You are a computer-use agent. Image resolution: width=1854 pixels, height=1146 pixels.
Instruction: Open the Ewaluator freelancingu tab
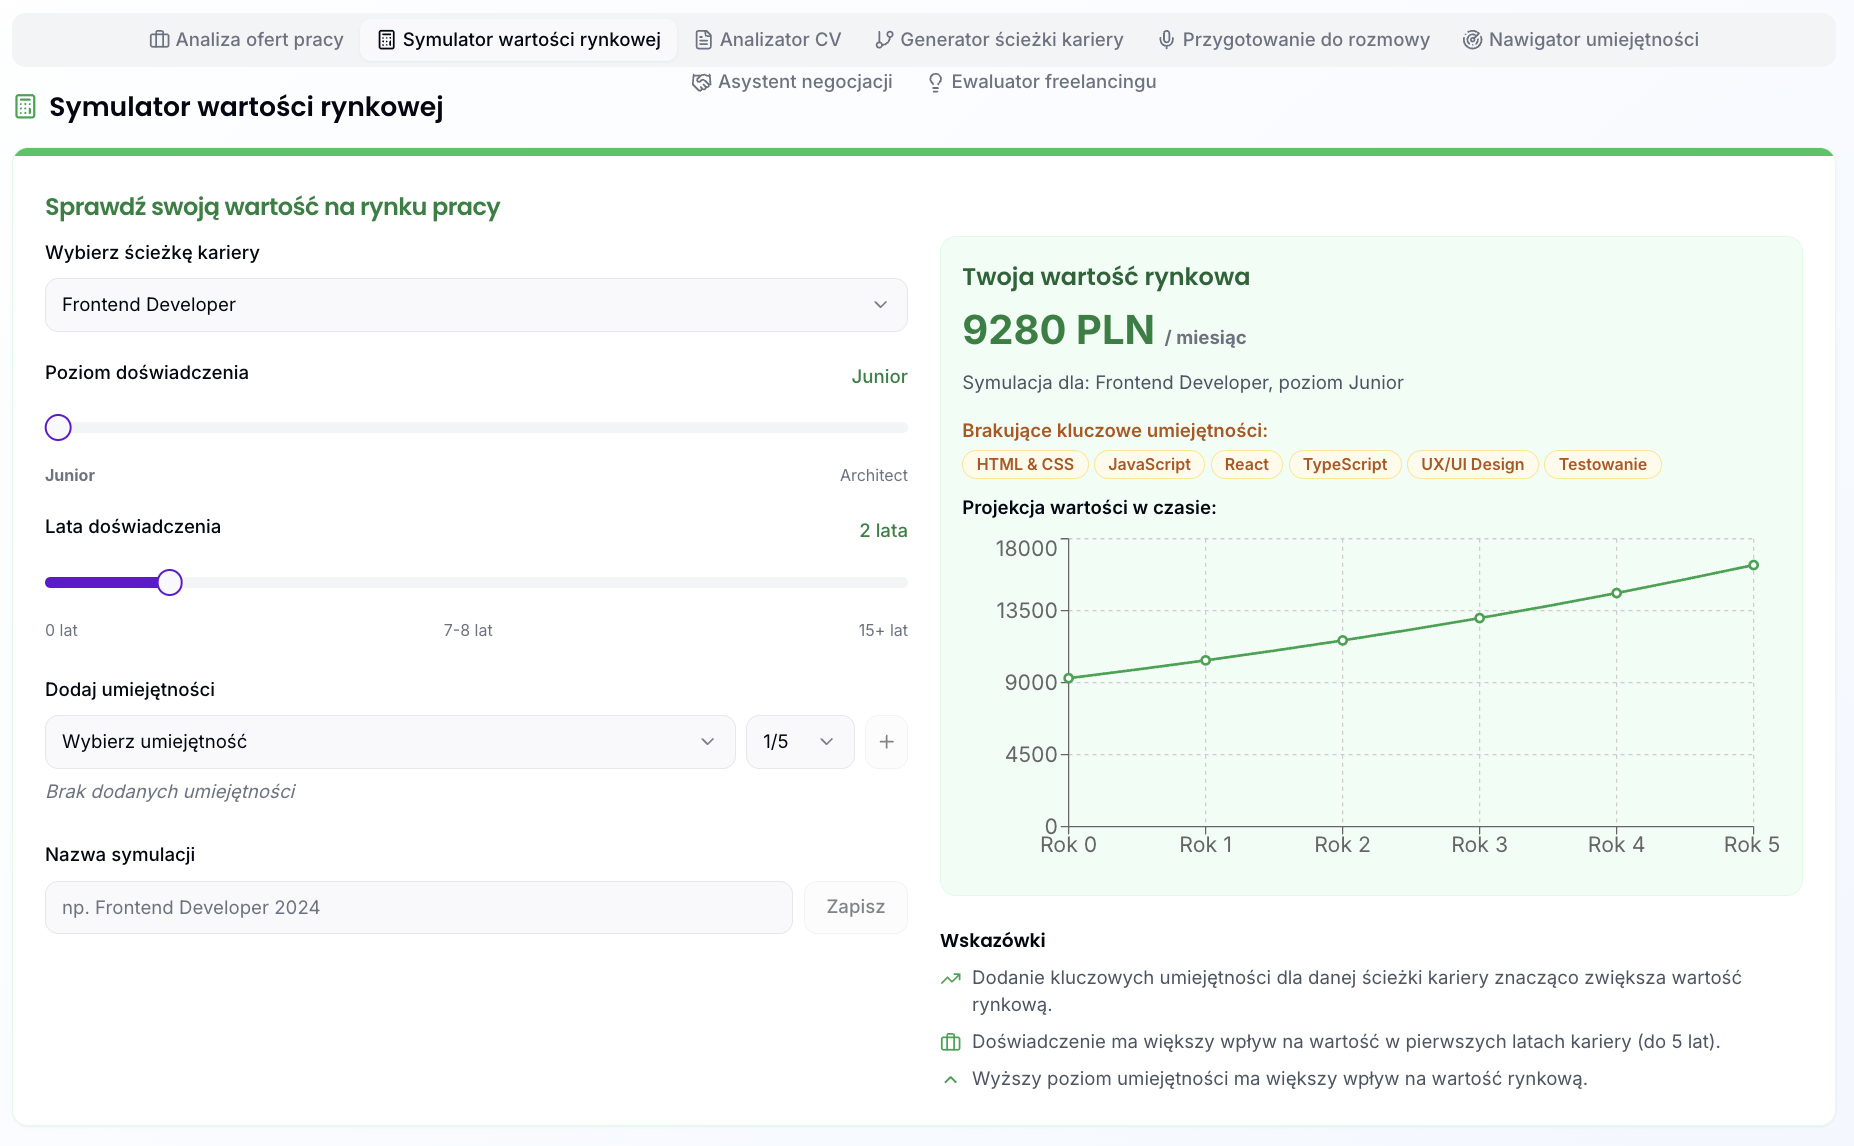(1041, 82)
